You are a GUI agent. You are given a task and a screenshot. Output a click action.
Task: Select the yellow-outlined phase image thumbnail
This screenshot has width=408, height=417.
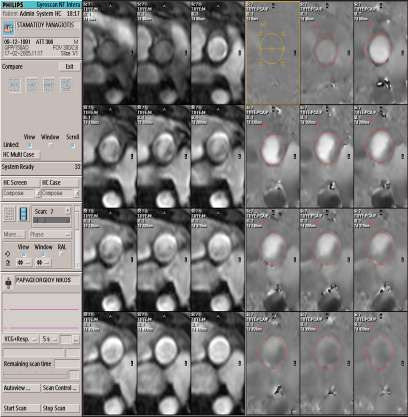pyautogui.click(x=272, y=53)
